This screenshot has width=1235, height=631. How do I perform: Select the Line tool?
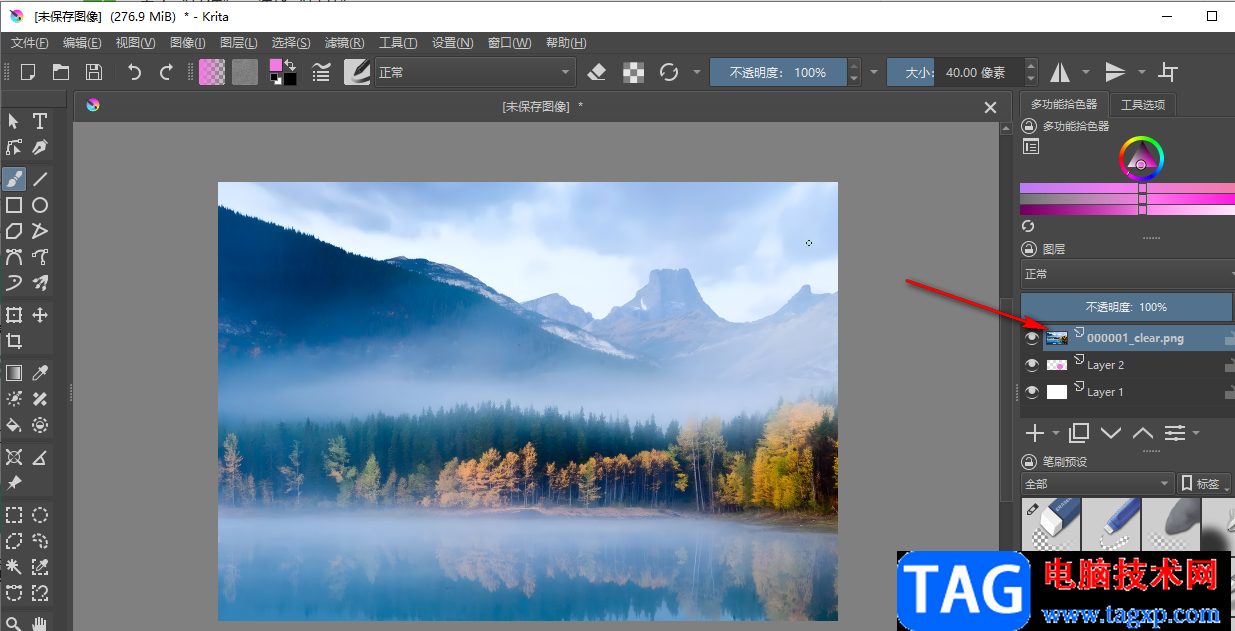(x=40, y=179)
